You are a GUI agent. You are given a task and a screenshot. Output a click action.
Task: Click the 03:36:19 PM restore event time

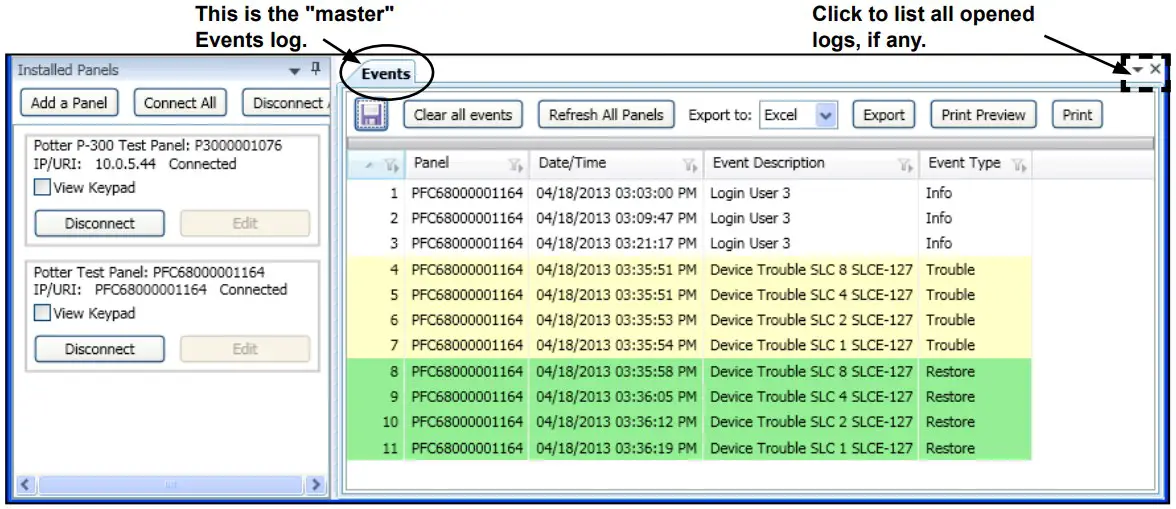616,448
